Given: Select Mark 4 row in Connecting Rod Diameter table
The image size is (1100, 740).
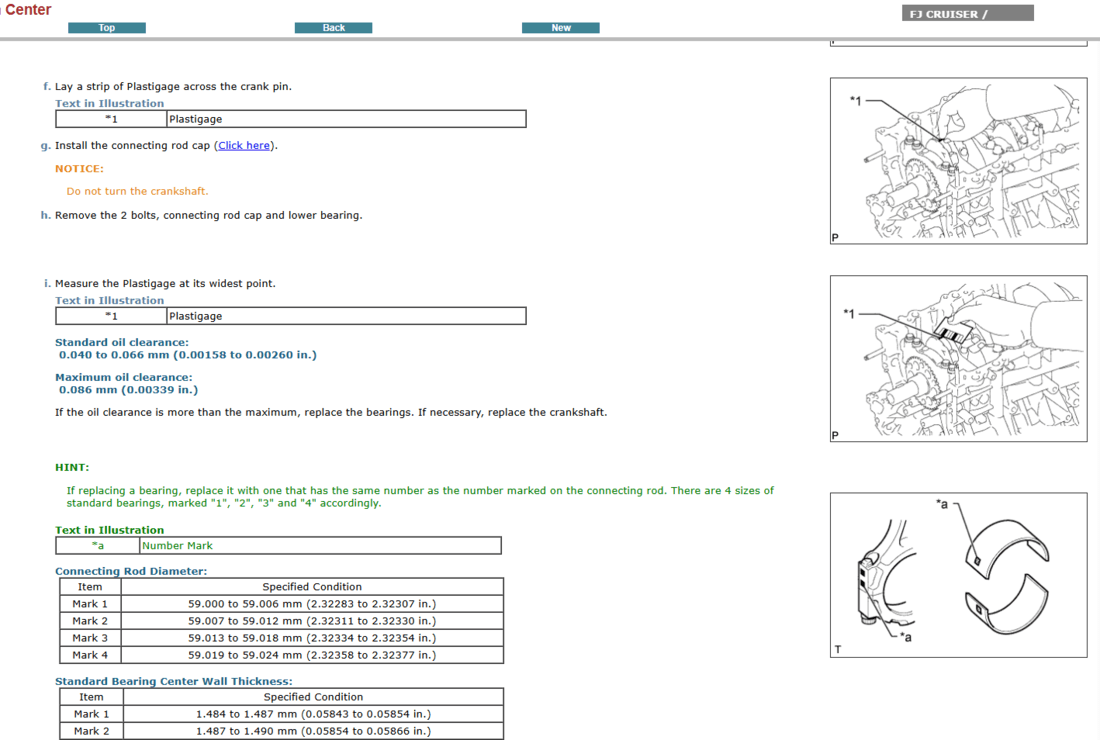Looking at the screenshot, I should click(x=281, y=655).
